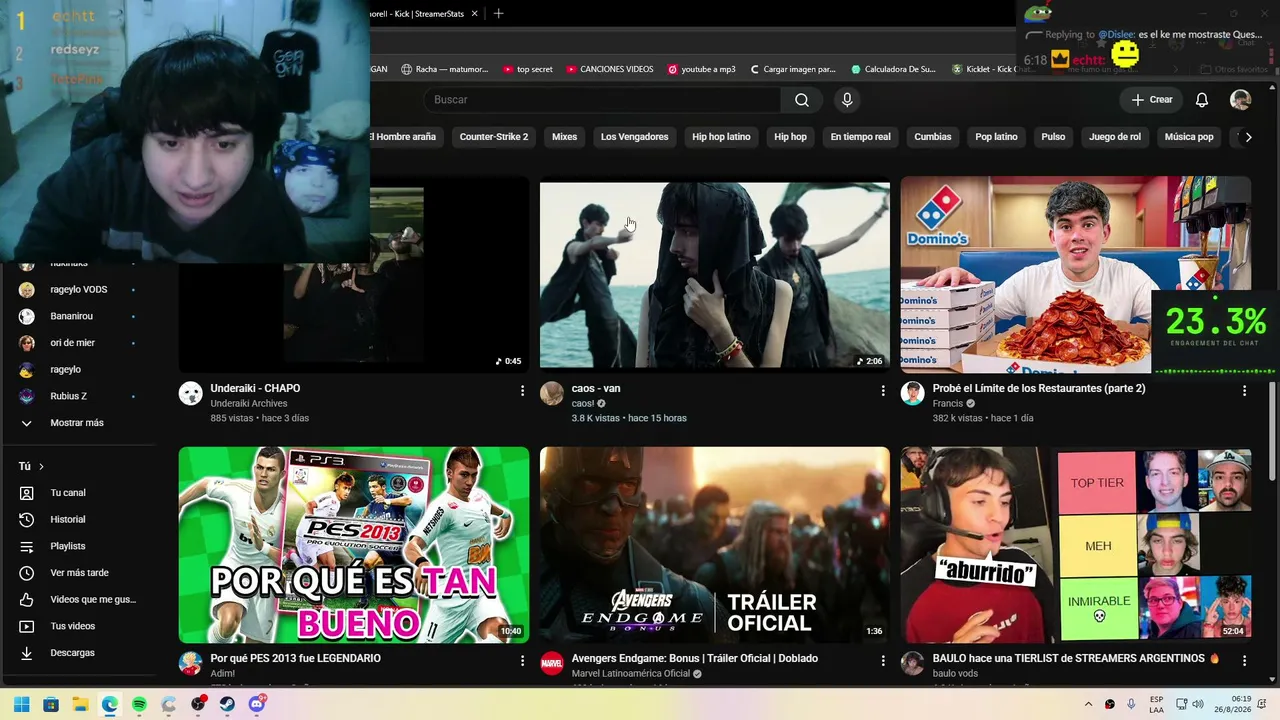Open options menu for PES 2013 video
1280x720 pixels.
522,660
